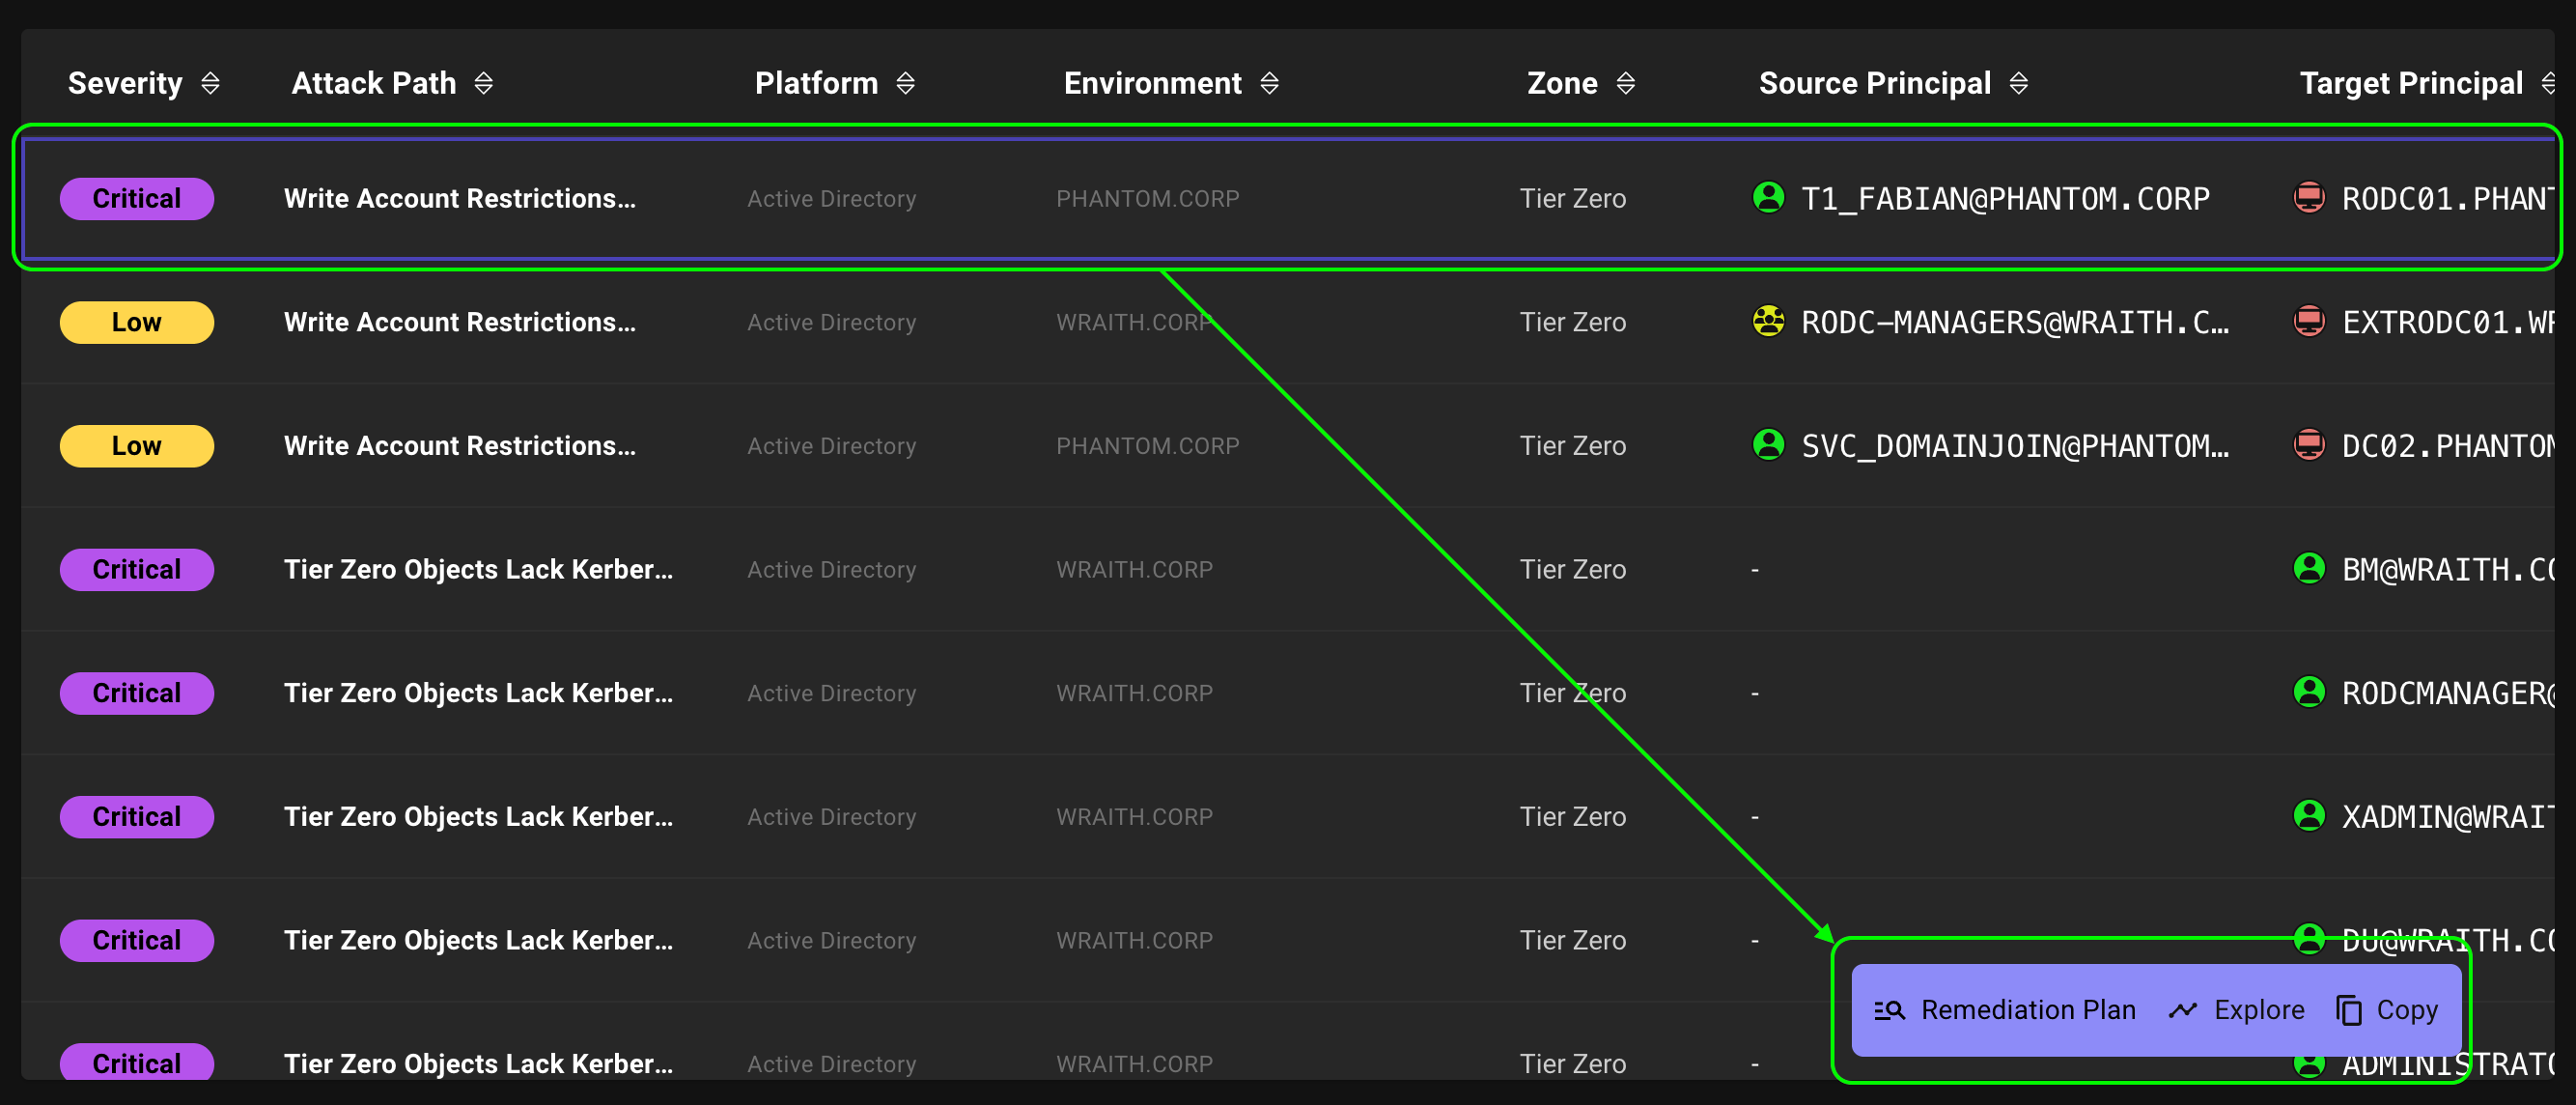Screen dimensions: 2576x1105
Task: Sort by Environment column arrows
Action: pyautogui.click(x=1270, y=83)
